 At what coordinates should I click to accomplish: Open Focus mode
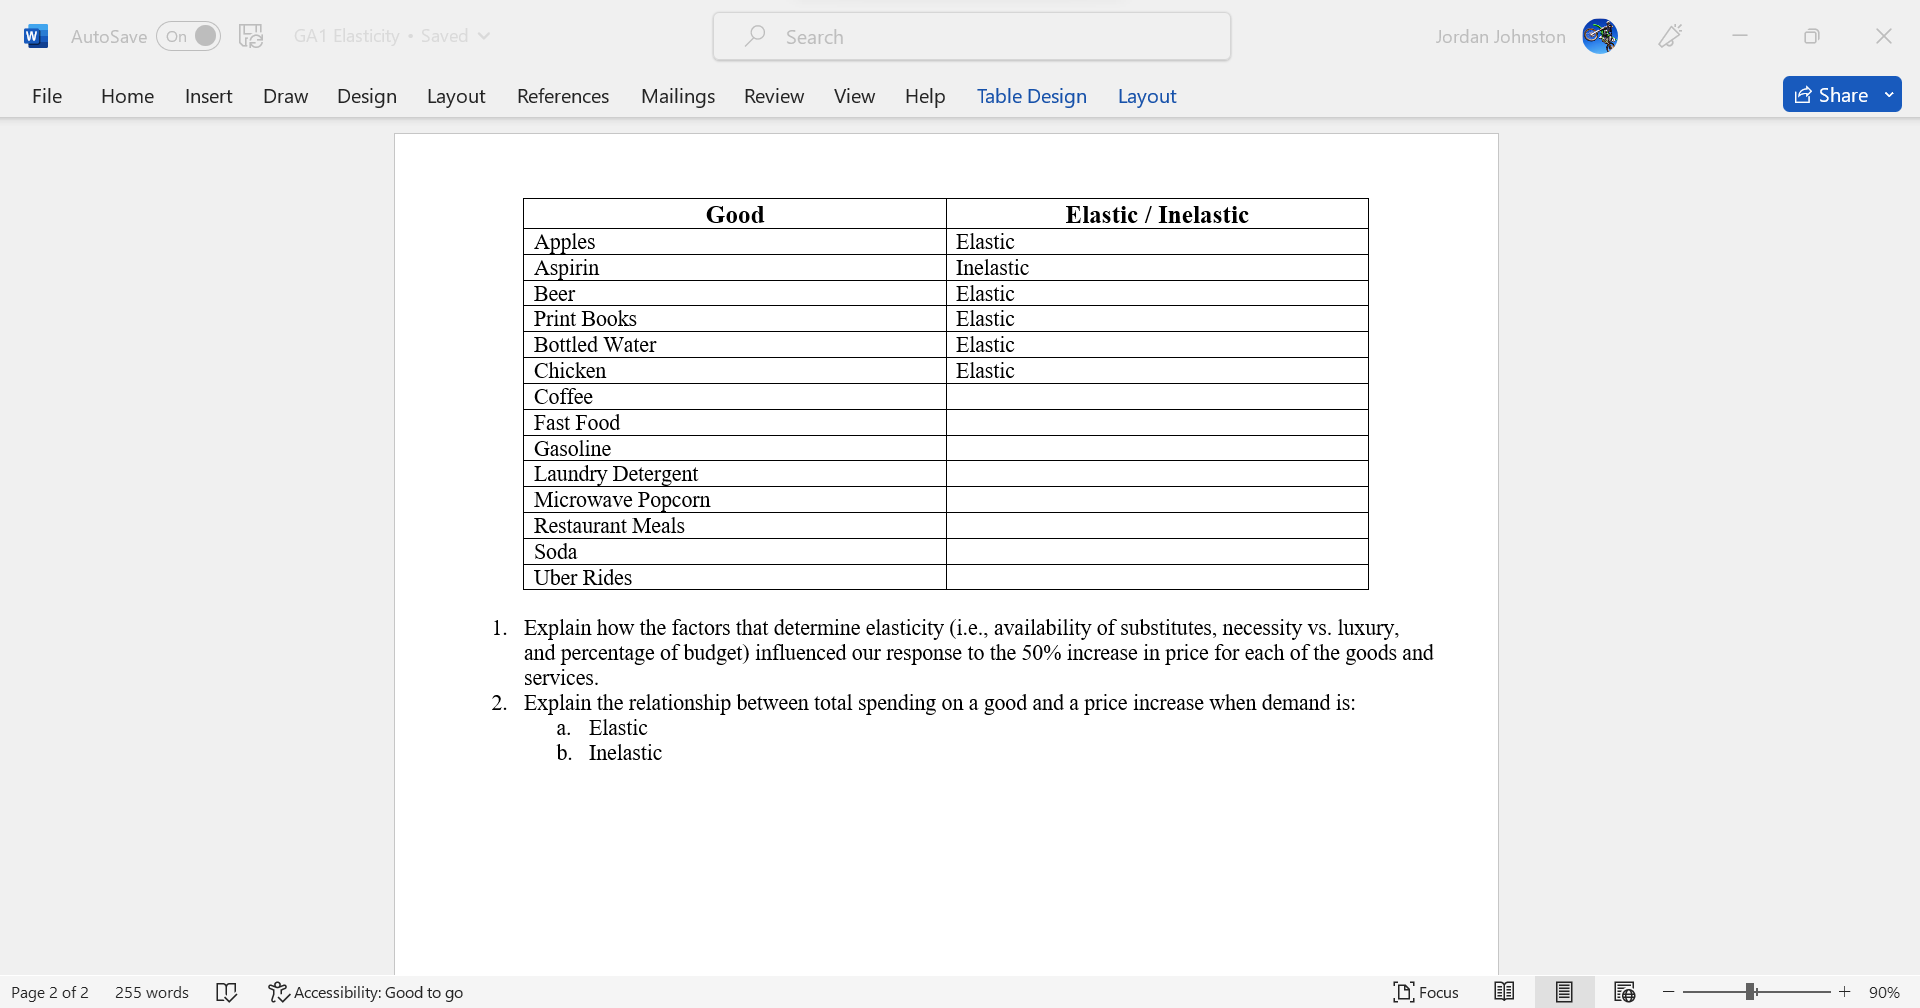coord(1426,991)
